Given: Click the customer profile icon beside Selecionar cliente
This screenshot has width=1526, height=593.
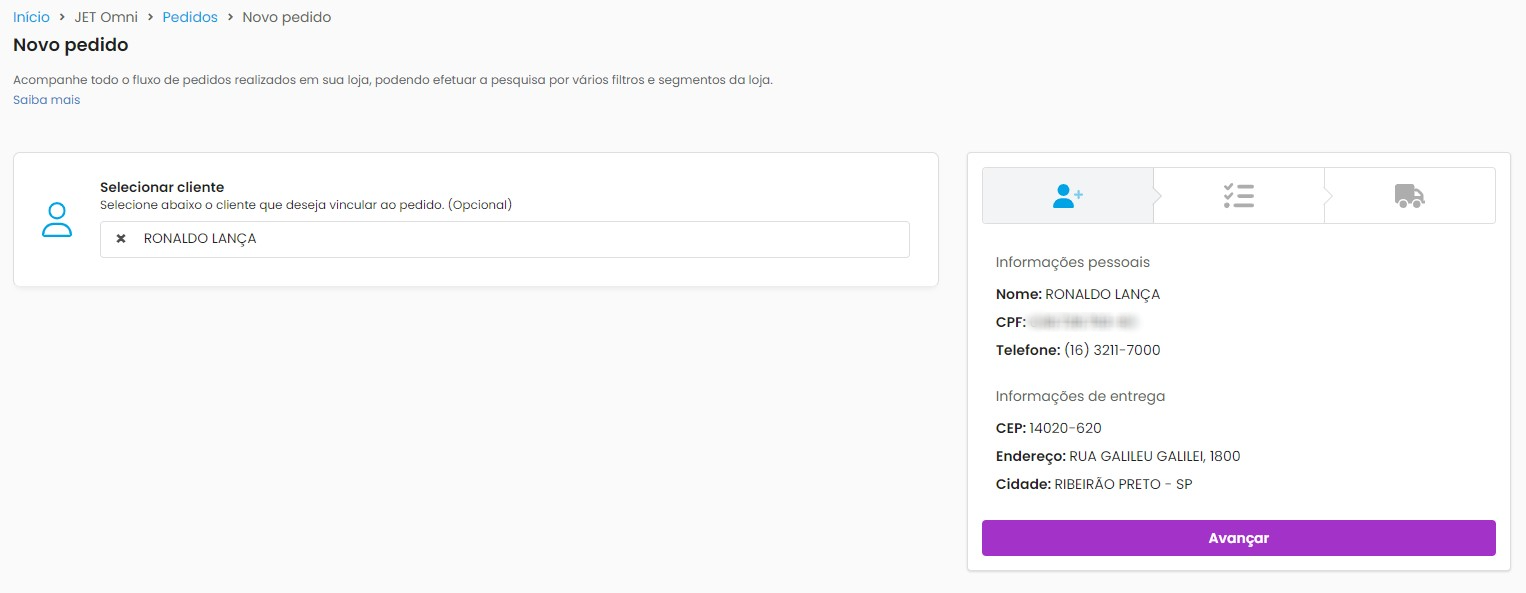Looking at the screenshot, I should [57, 220].
